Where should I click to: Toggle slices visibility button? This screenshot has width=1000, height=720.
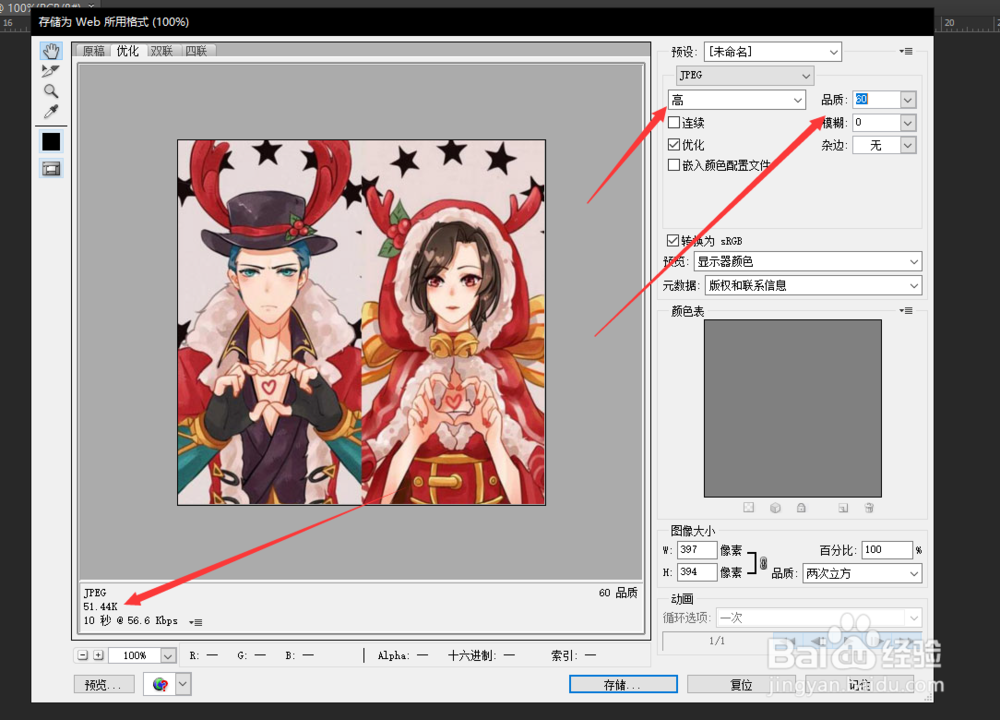click(x=51, y=169)
